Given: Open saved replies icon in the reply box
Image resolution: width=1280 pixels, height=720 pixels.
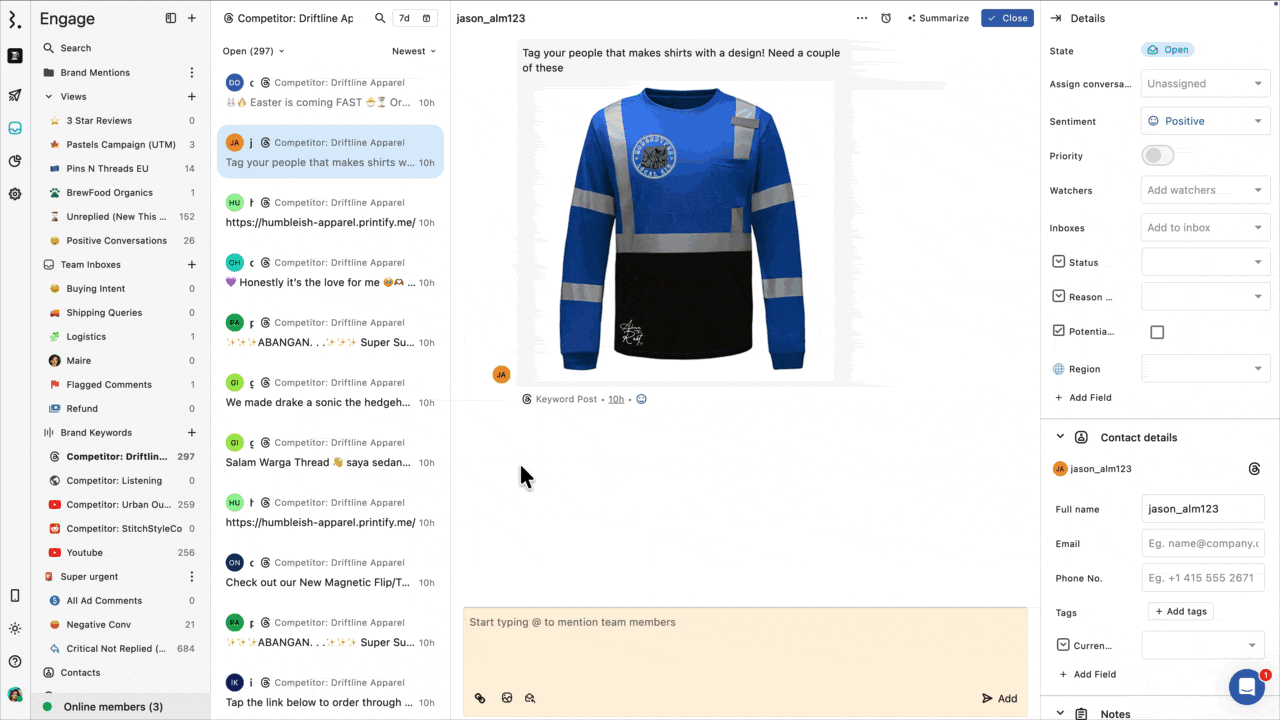Looking at the screenshot, I should (x=531, y=698).
